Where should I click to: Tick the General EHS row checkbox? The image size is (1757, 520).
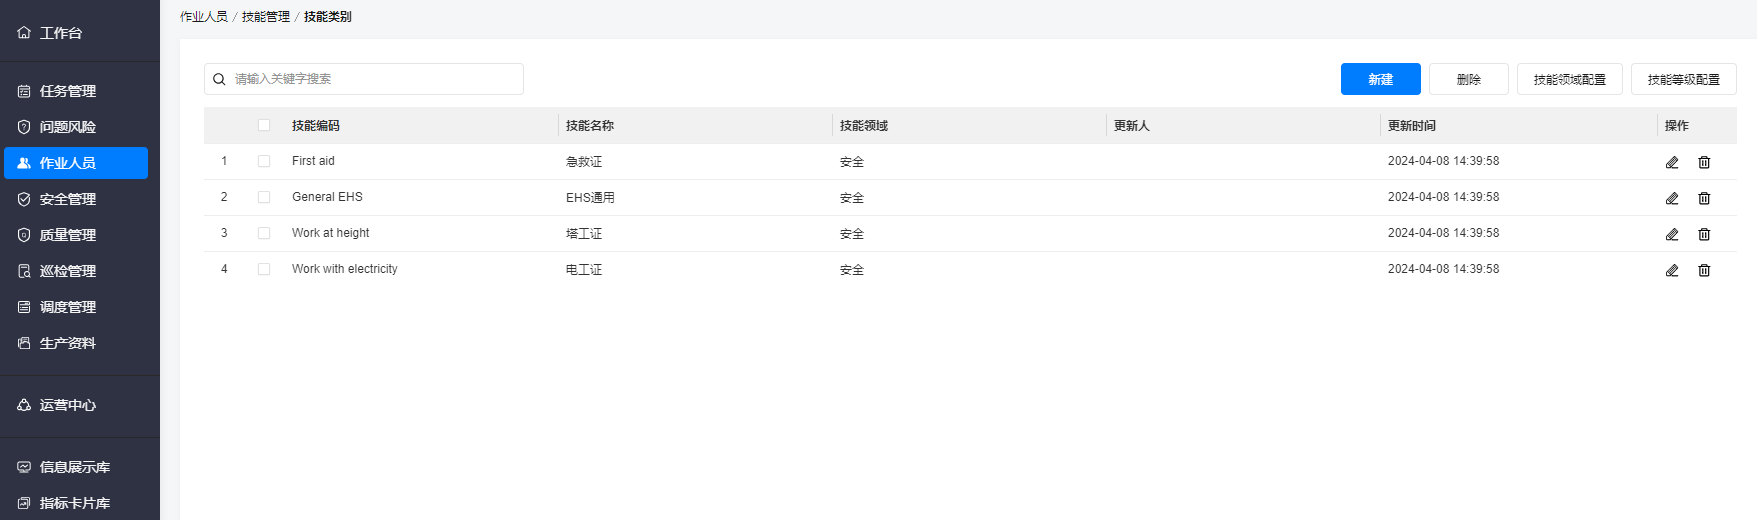264,197
